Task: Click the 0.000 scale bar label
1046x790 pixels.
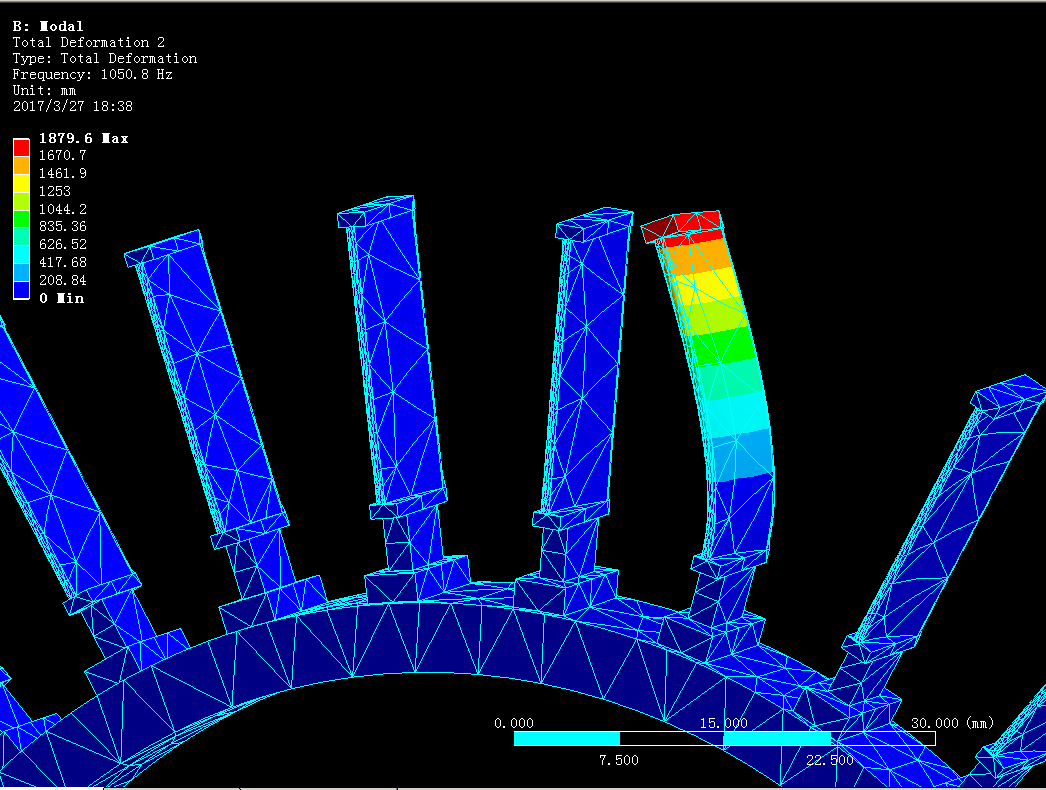Action: 514,723
